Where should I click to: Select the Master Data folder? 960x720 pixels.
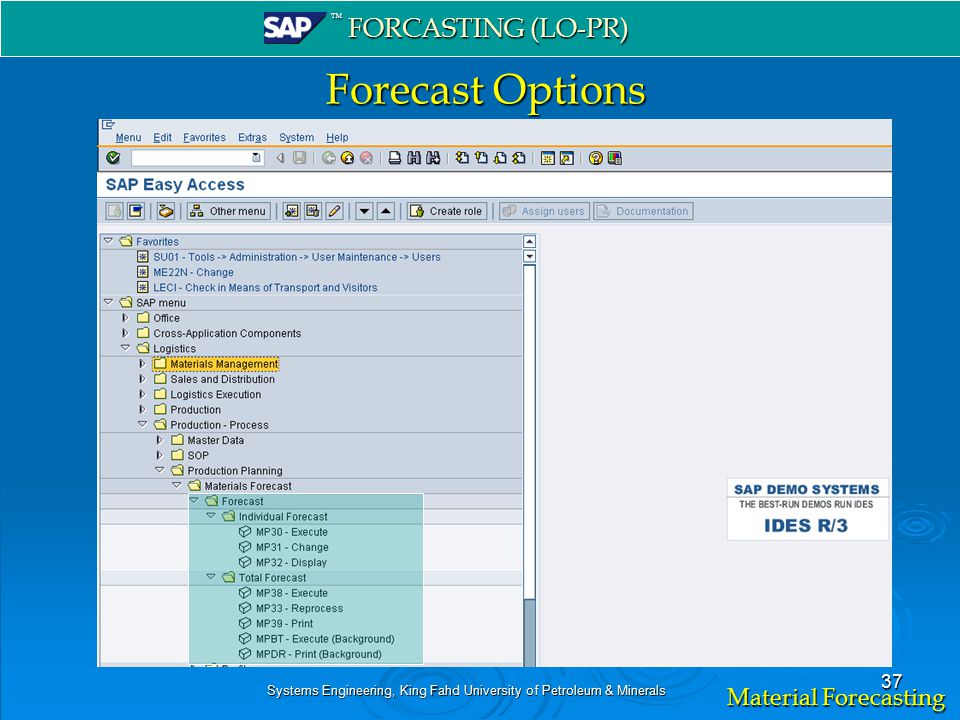click(216, 440)
